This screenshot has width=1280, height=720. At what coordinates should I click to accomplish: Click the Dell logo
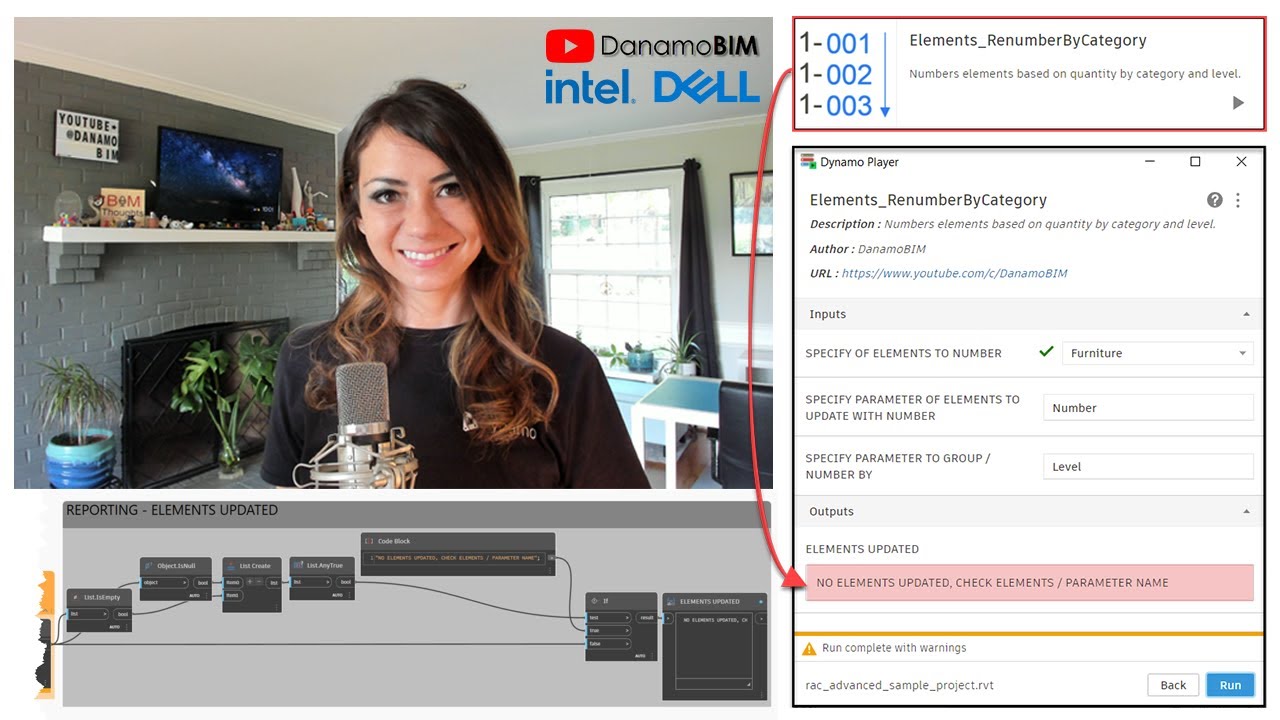tap(707, 87)
